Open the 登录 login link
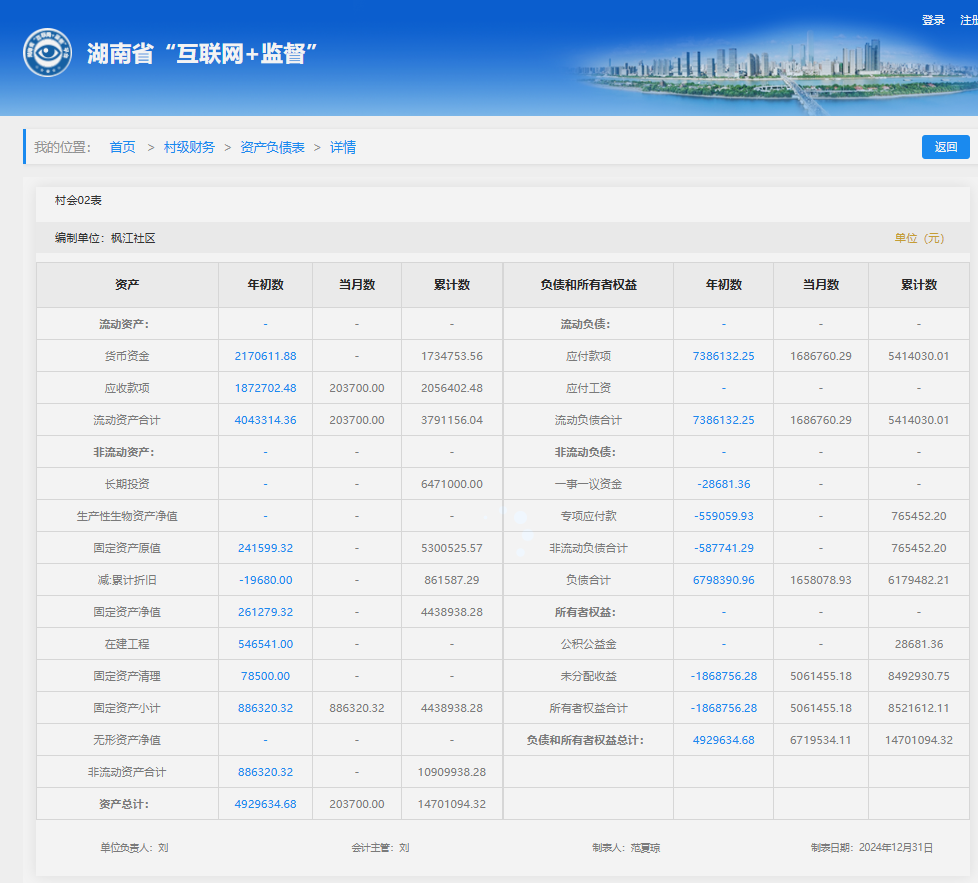Viewport: 978px width, 883px height. pos(933,20)
